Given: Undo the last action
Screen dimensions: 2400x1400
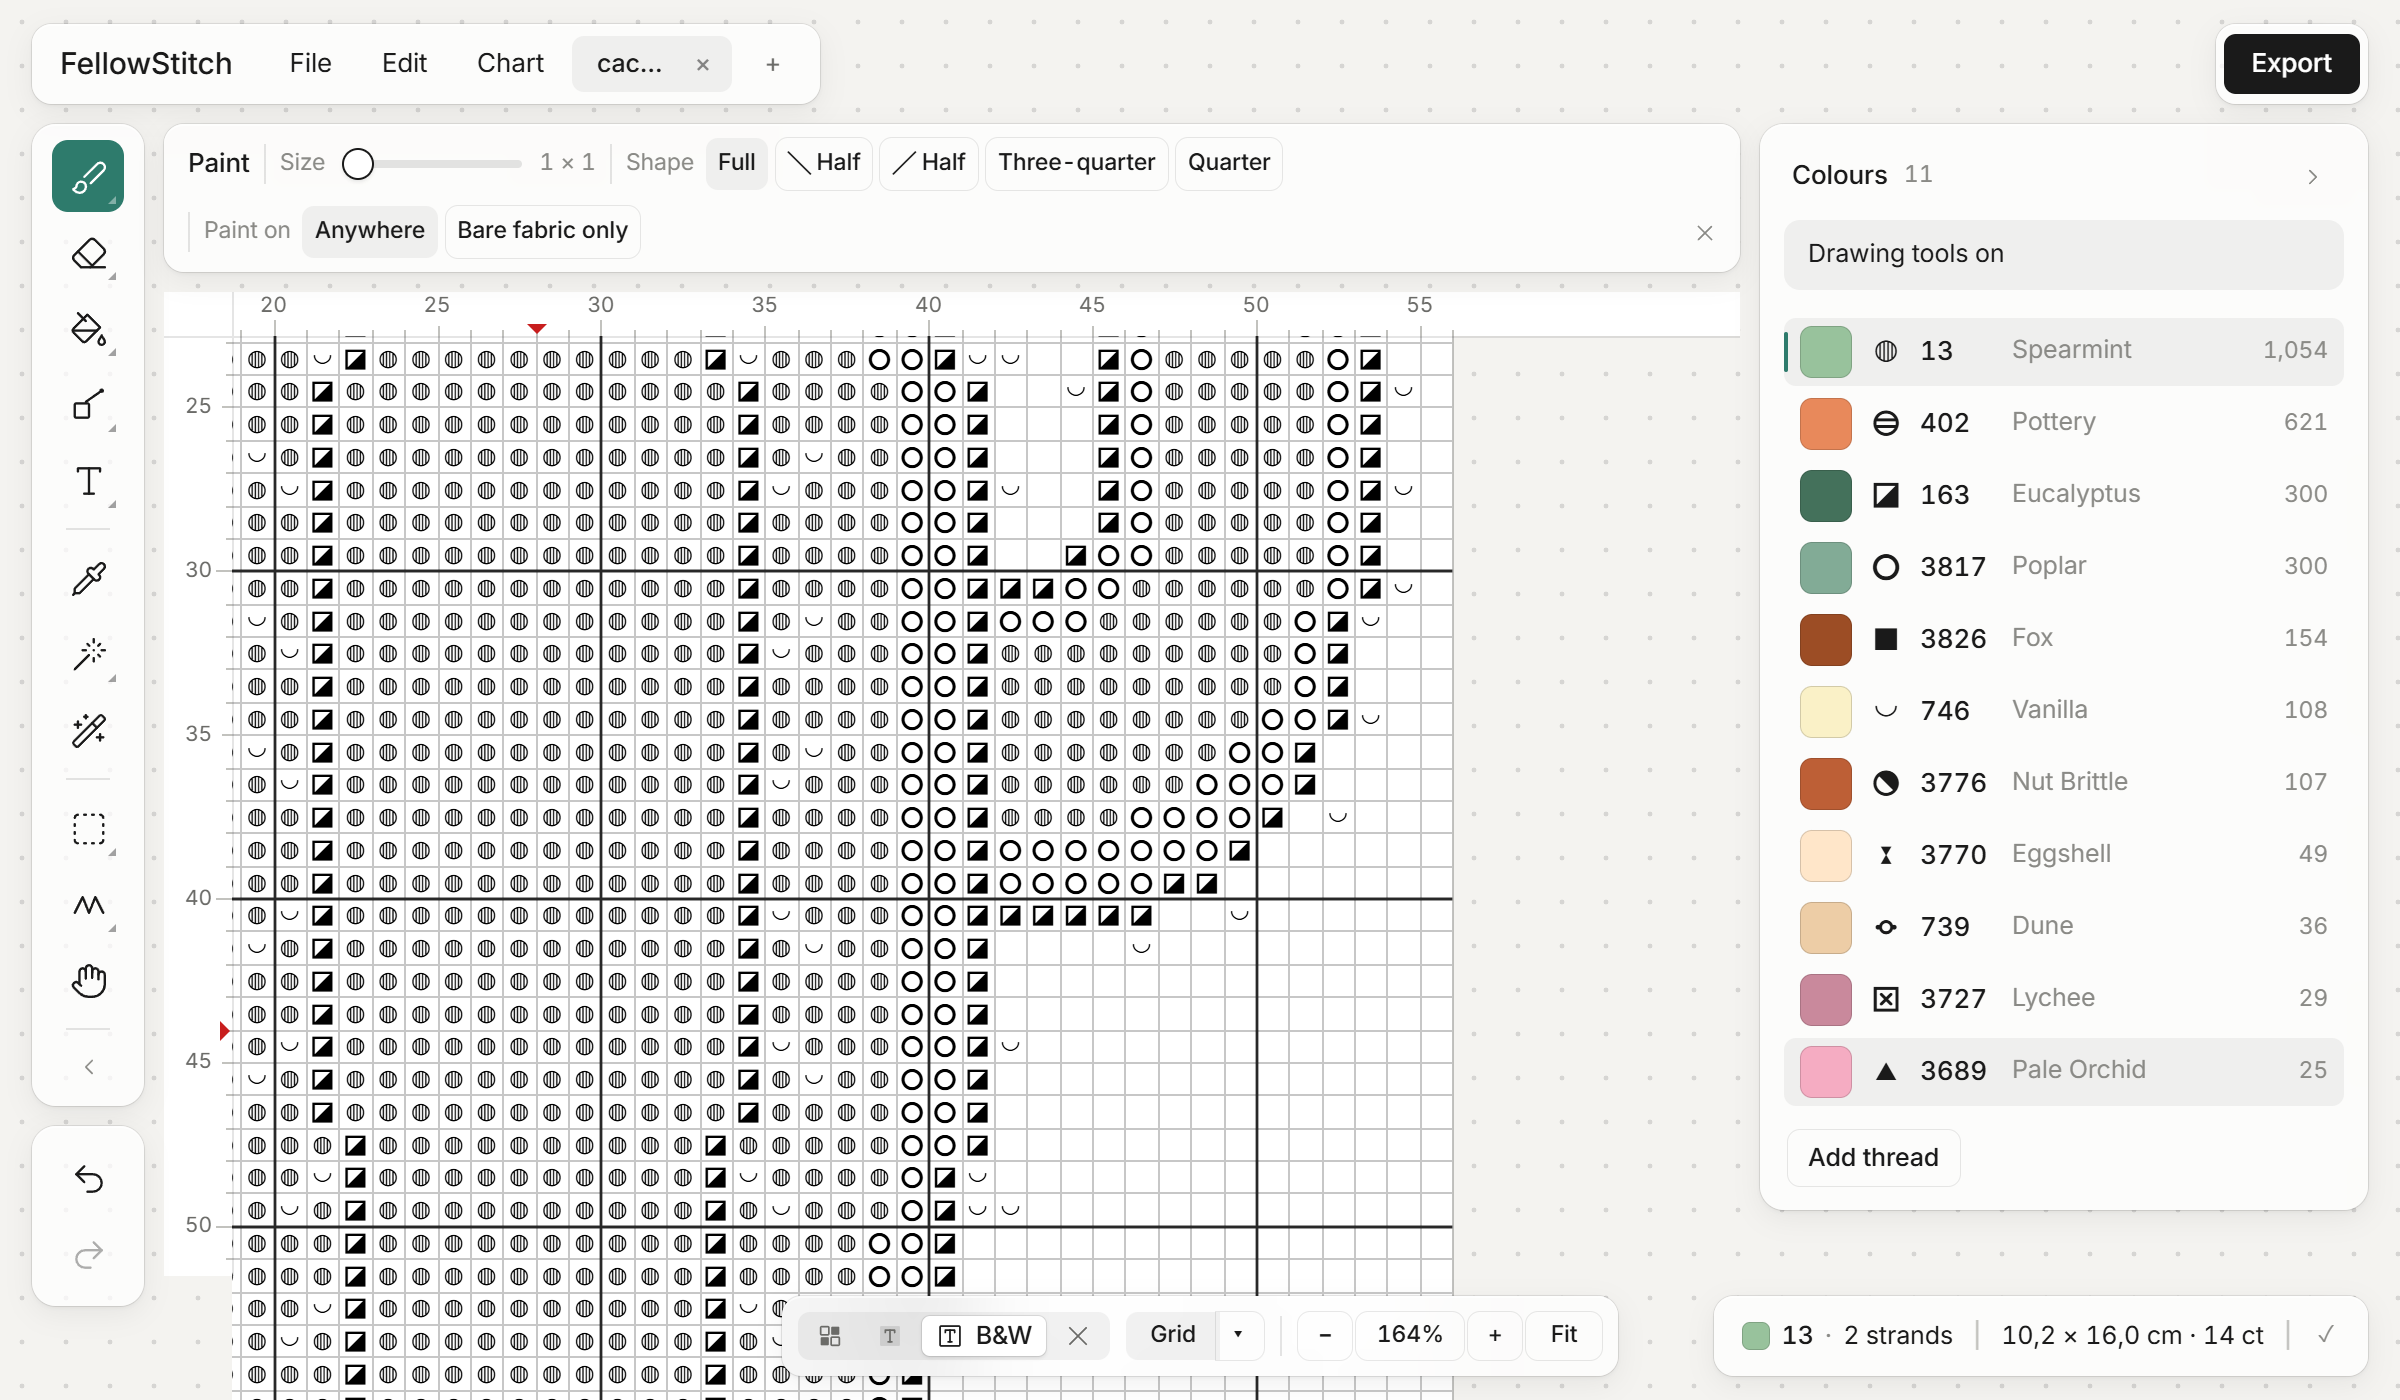Looking at the screenshot, I should coord(88,1179).
